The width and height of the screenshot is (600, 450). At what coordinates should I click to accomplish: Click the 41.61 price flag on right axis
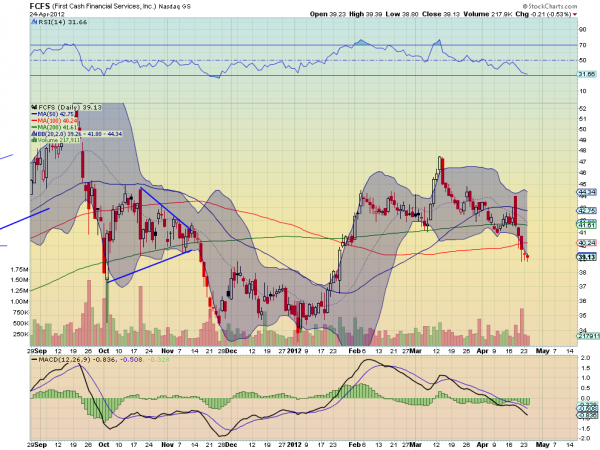point(587,225)
